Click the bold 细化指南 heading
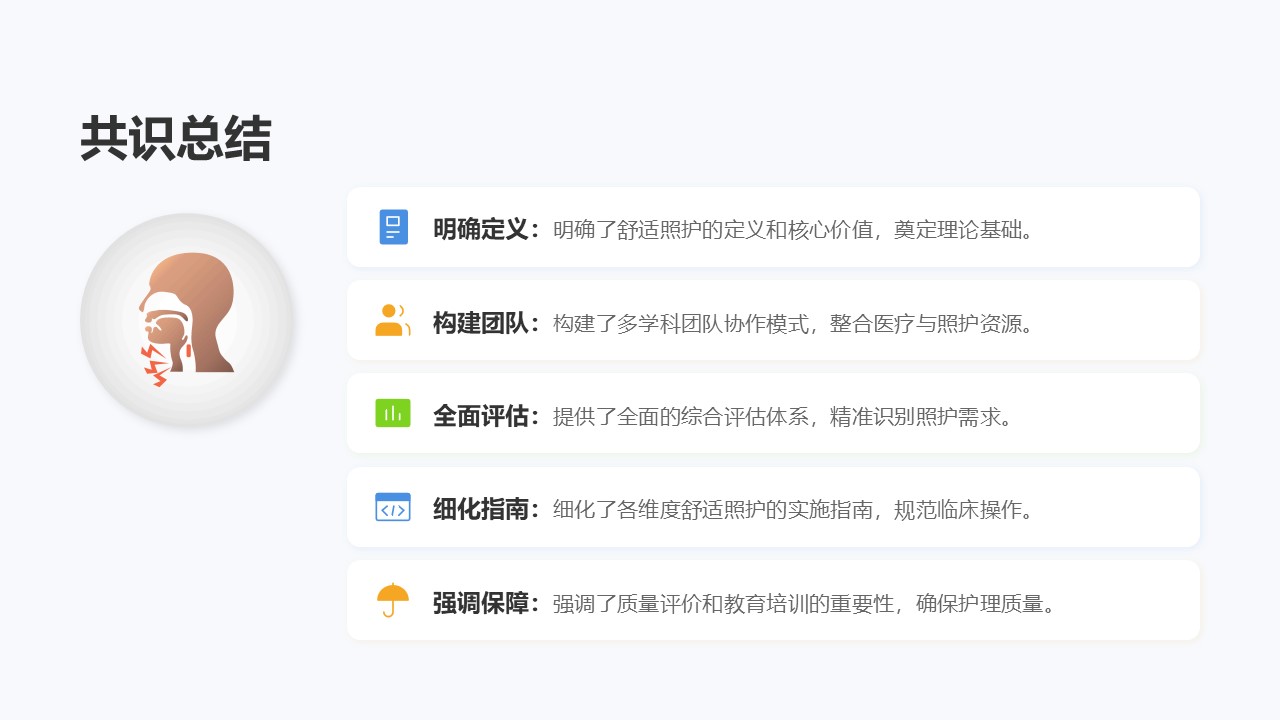The height and width of the screenshot is (720, 1280). click(x=480, y=509)
